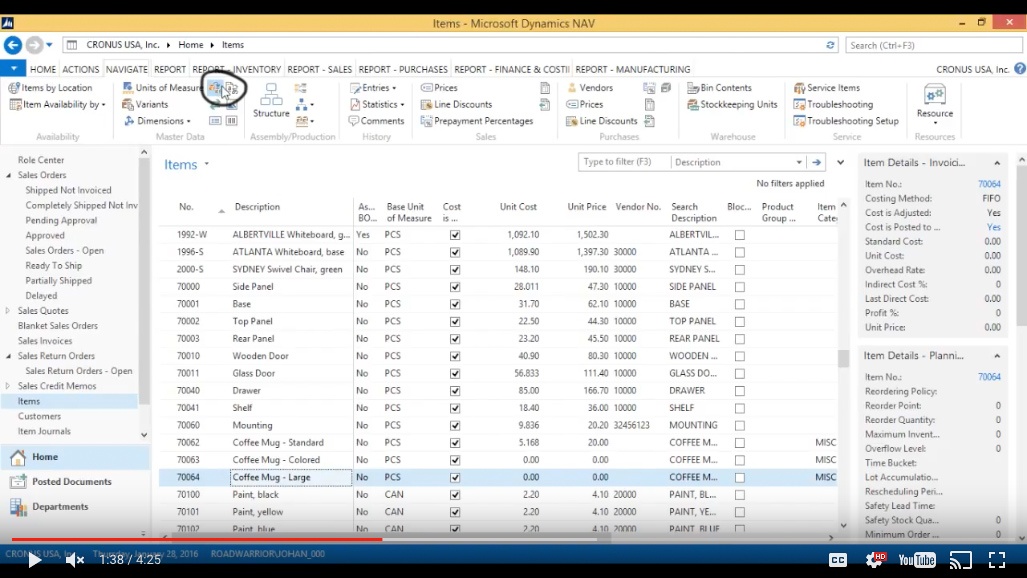Screen dimensions: 1027x578
Task: Open the Description filter field dropdown
Action: tap(798, 162)
